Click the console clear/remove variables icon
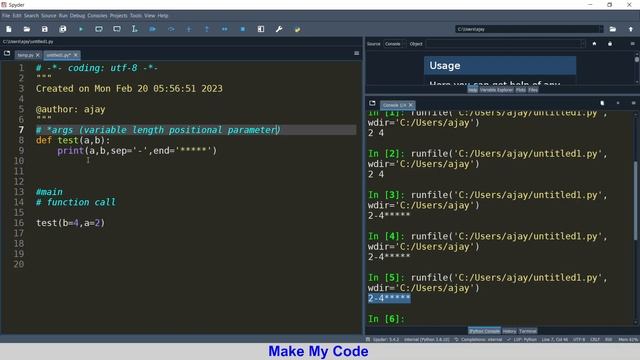Screen dimensions: 640x360 click(602, 103)
